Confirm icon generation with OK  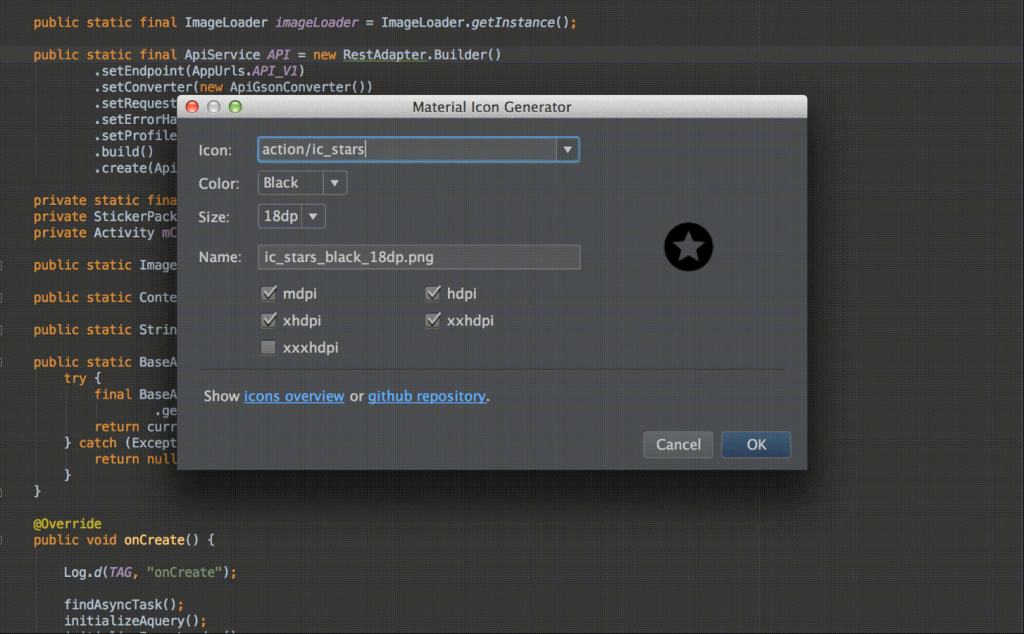pyautogui.click(x=756, y=444)
